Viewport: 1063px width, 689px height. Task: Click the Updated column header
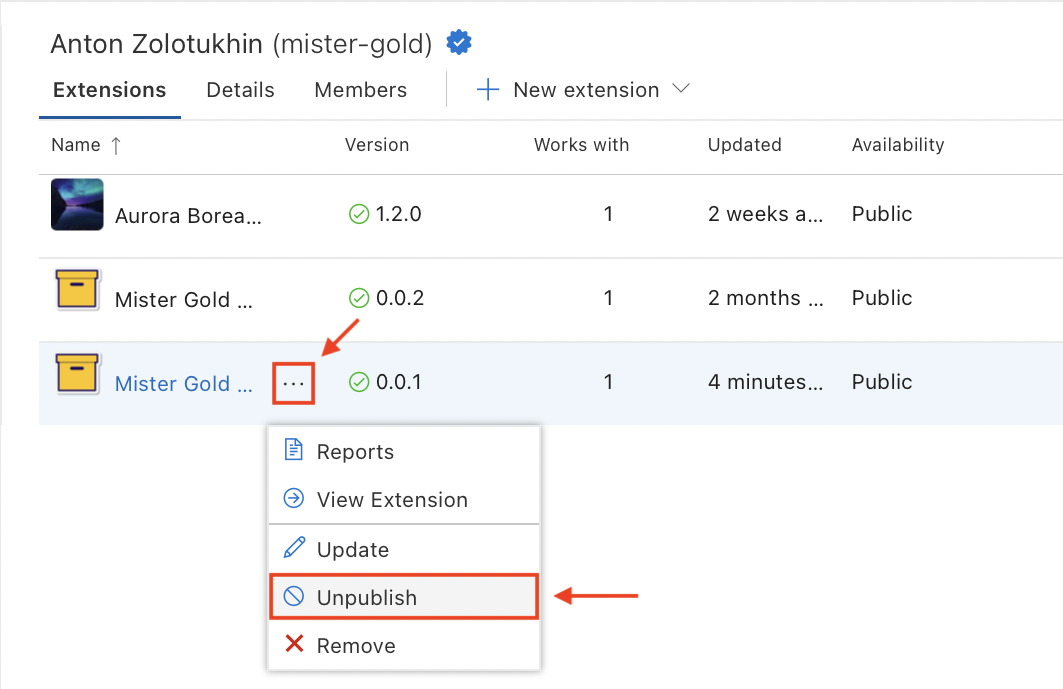tap(744, 145)
